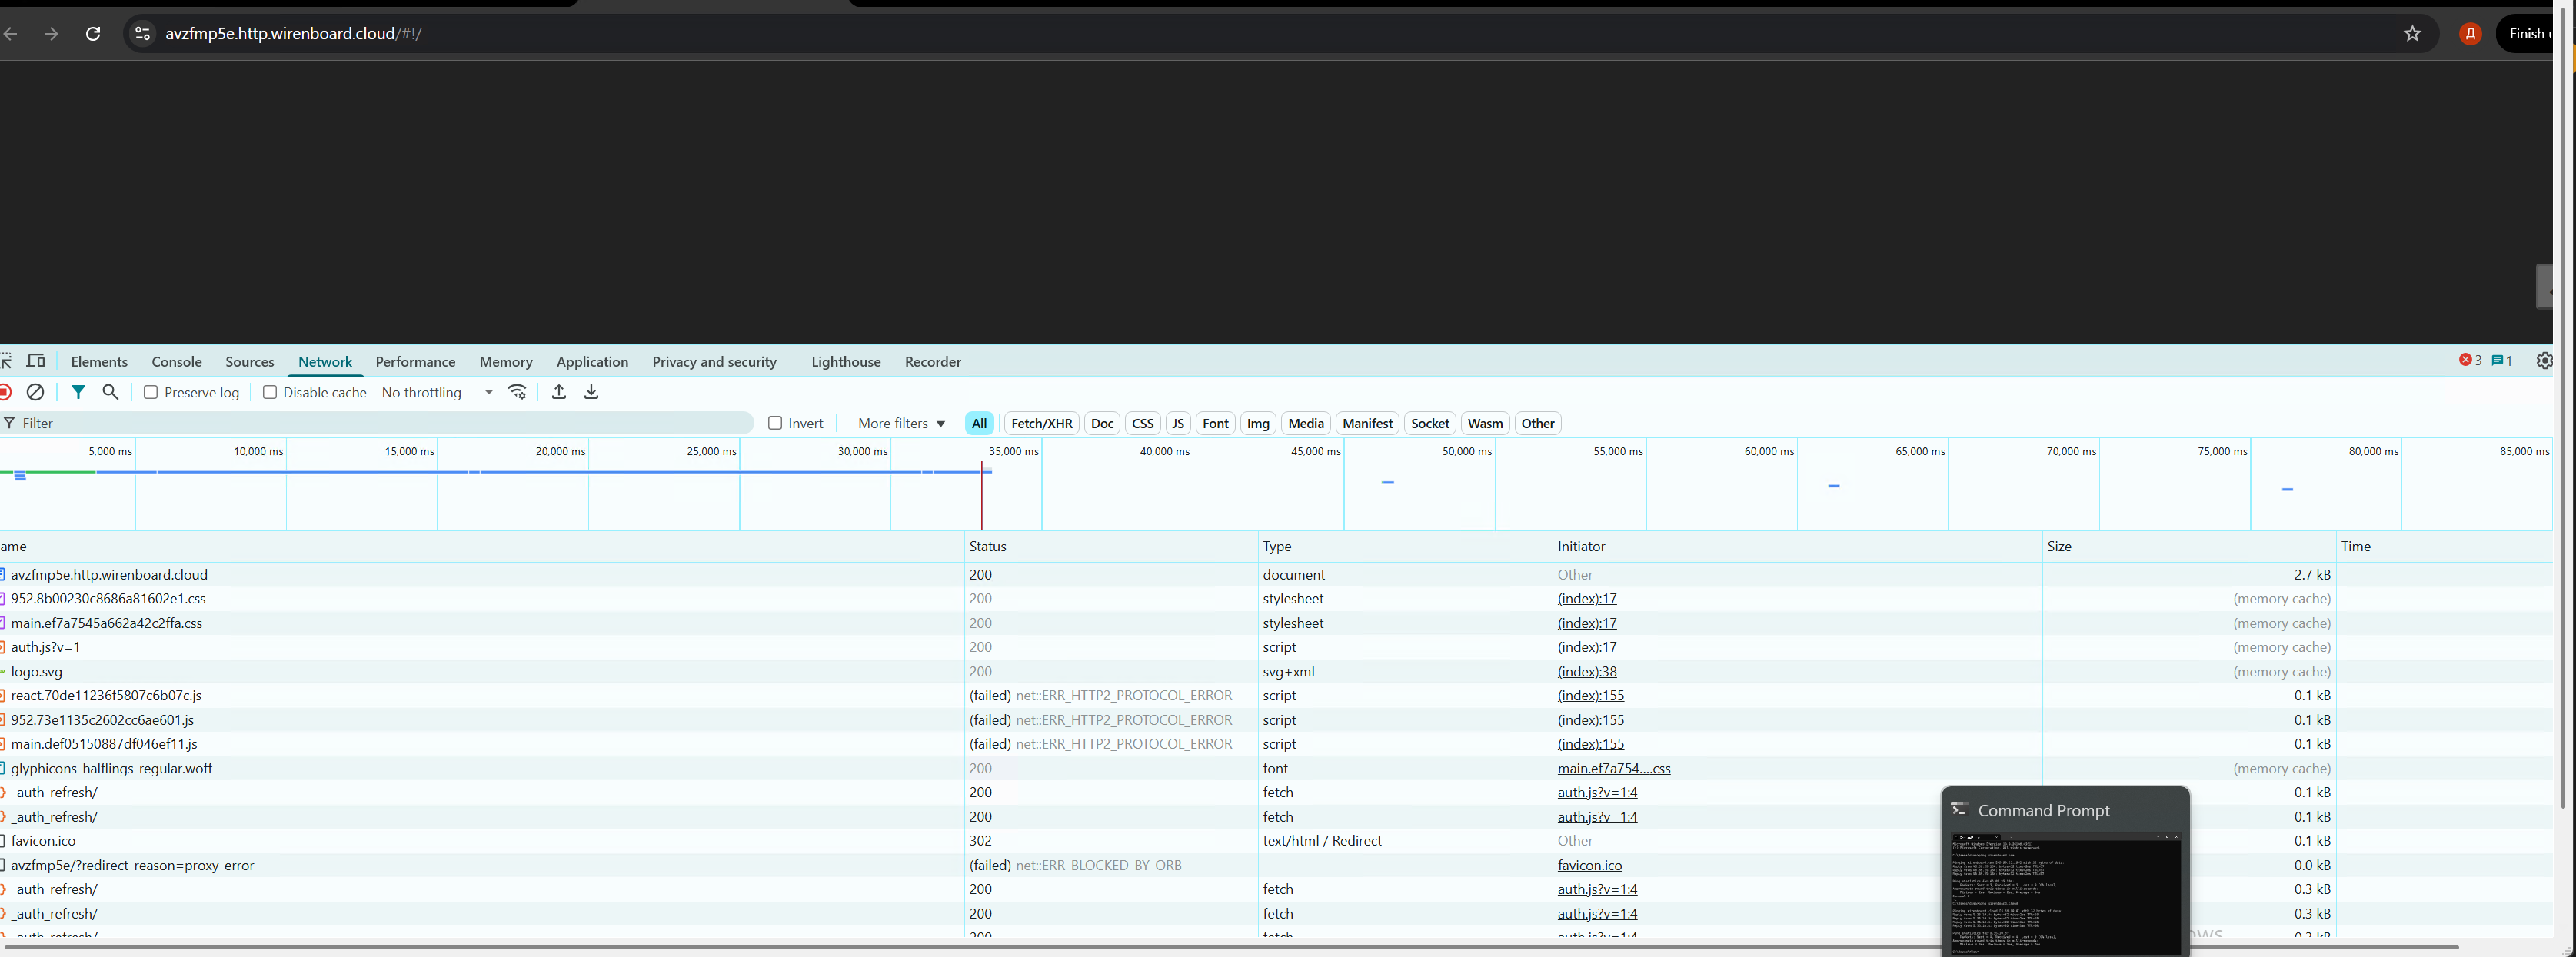Viewport: 2576px width, 957px height.
Task: Open the Recorder tab
Action: click(932, 362)
